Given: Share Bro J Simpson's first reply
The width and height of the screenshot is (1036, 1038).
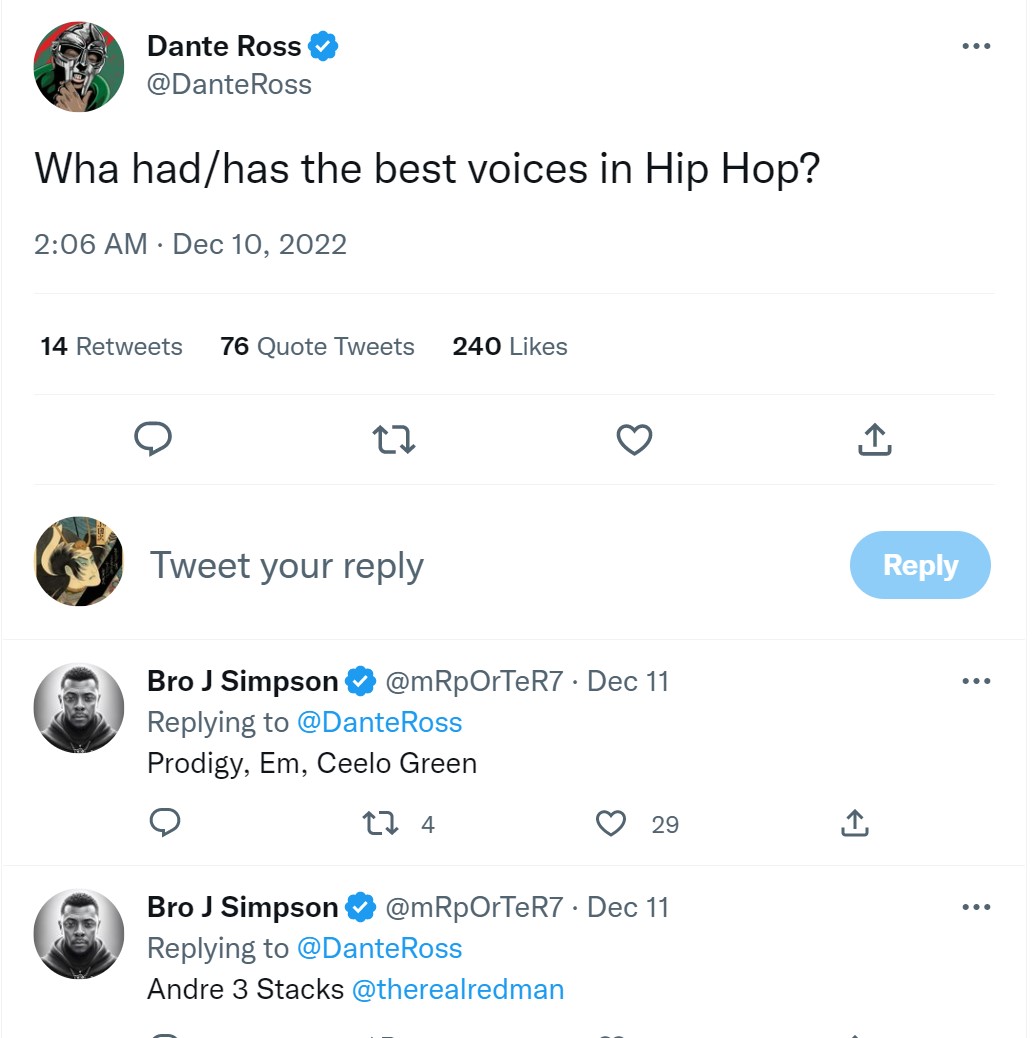Looking at the screenshot, I should 854,824.
